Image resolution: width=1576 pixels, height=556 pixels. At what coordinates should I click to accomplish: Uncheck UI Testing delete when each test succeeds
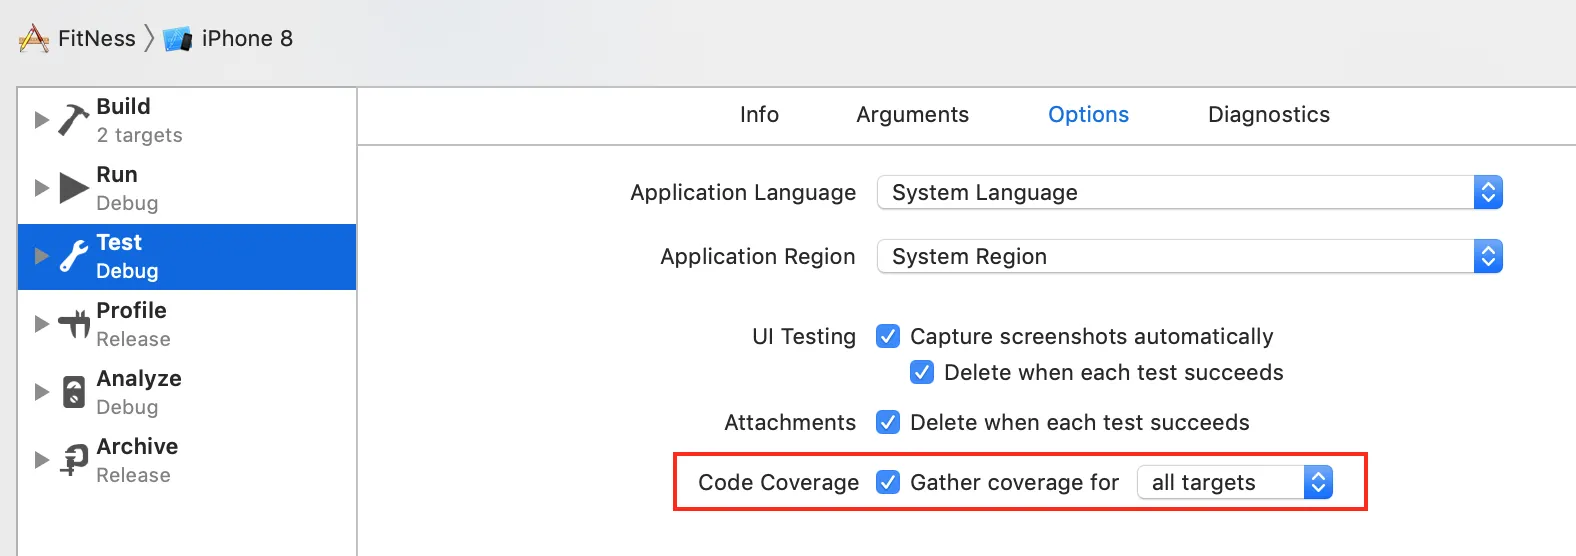(x=922, y=372)
